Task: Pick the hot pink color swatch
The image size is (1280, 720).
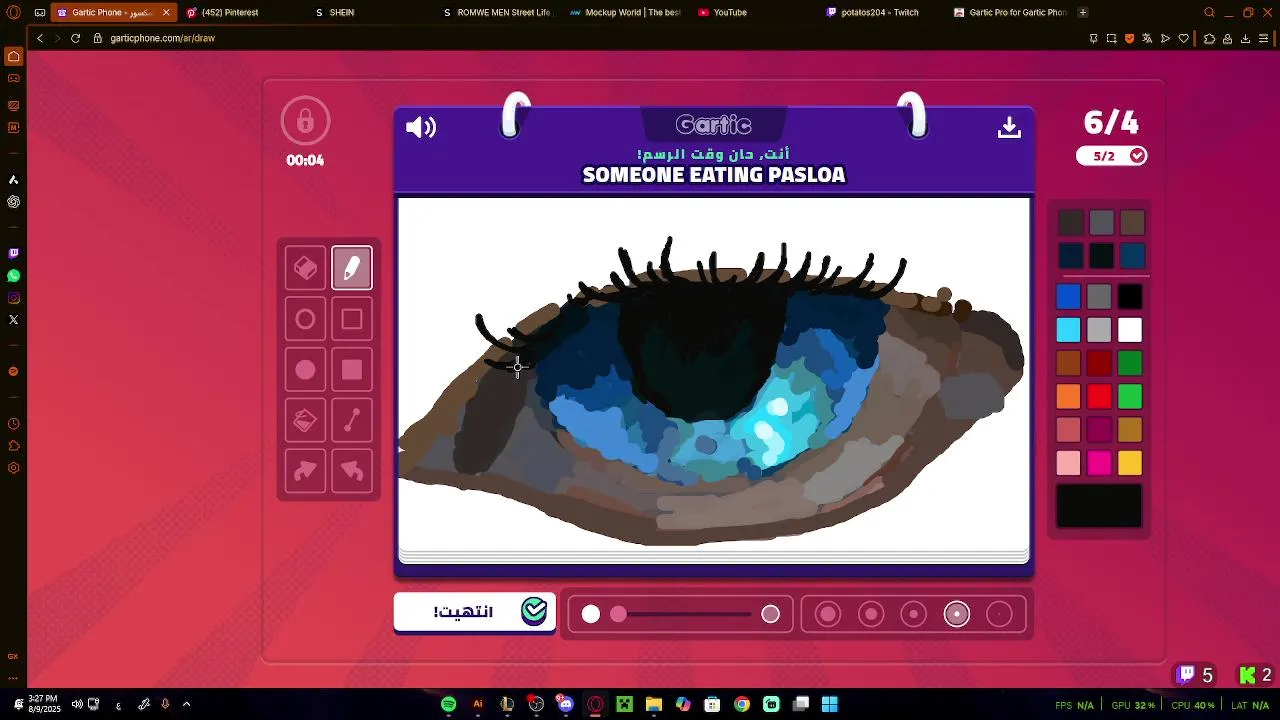Action: (x=1099, y=463)
